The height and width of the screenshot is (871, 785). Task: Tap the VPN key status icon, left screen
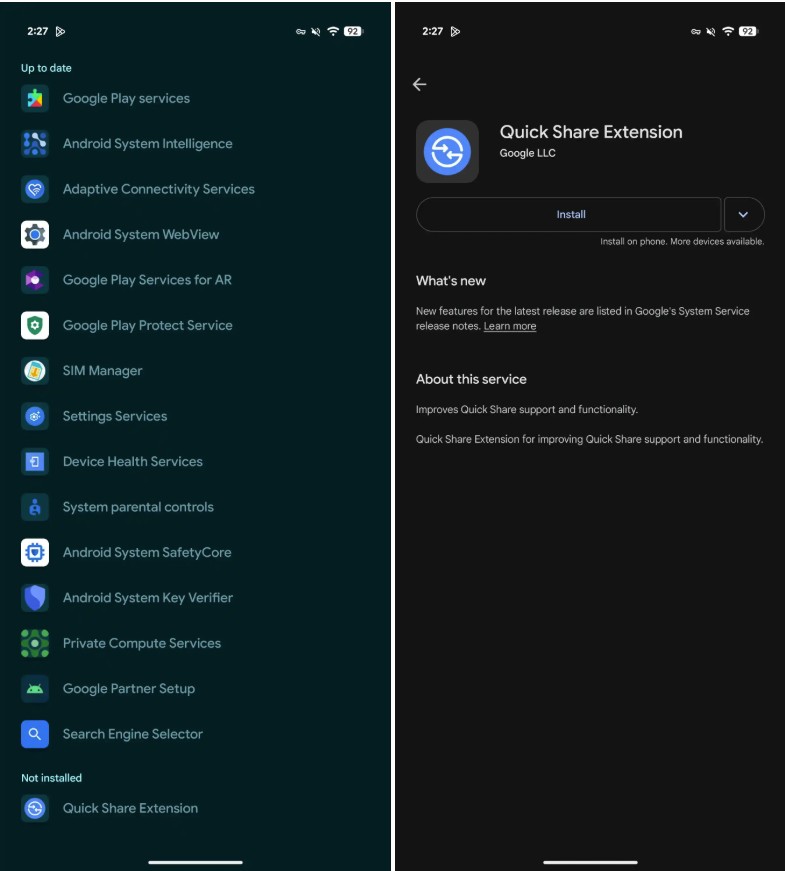[301, 32]
